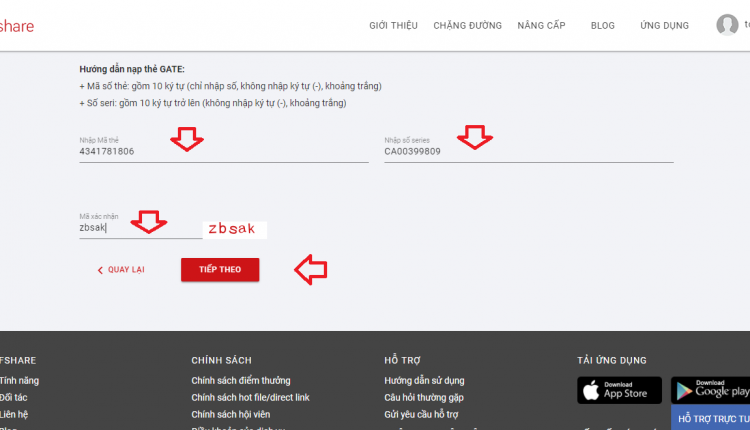Focus the Nhập số series input field

(x=529, y=151)
